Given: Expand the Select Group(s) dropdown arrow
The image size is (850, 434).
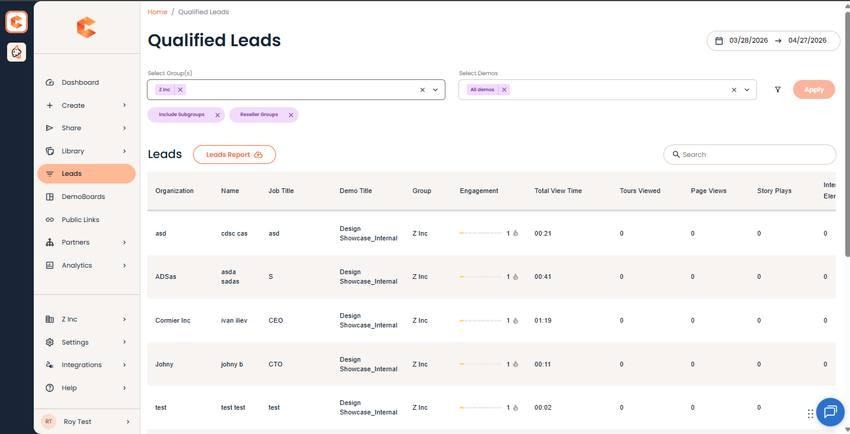Looking at the screenshot, I should [x=435, y=90].
